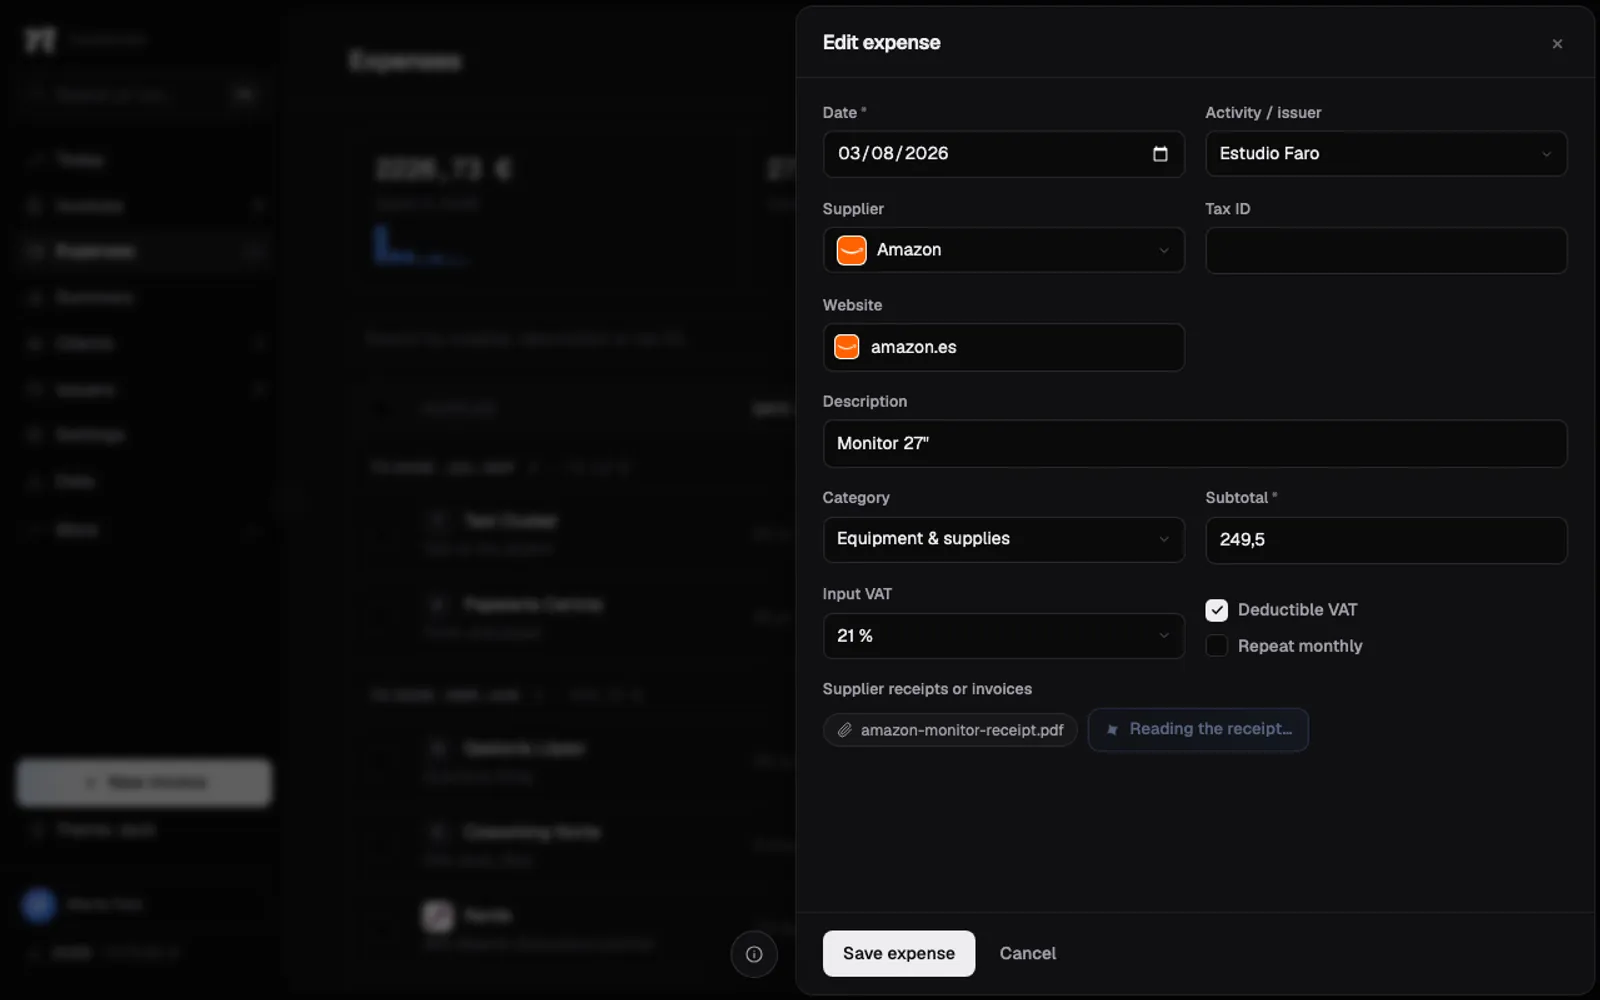Click the Amazon icon in Website field

tap(846, 347)
